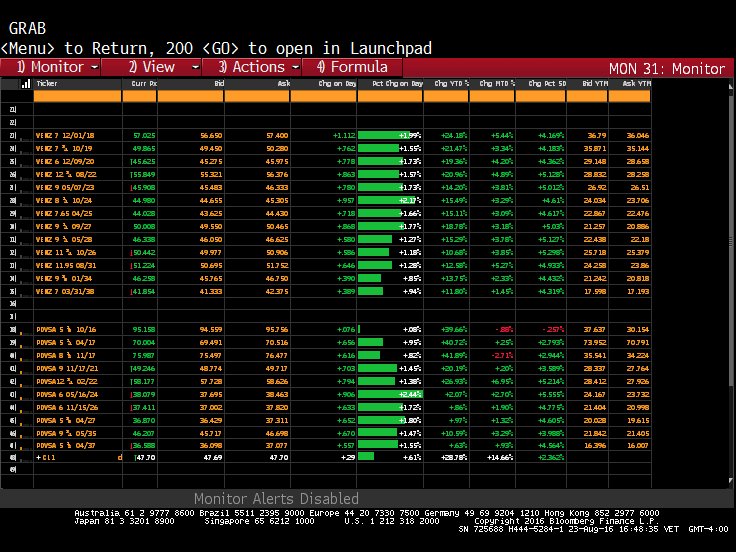The image size is (736, 552).
Task: Click the scroll-down arrow of the vertical scrollbar
Action: [730, 481]
